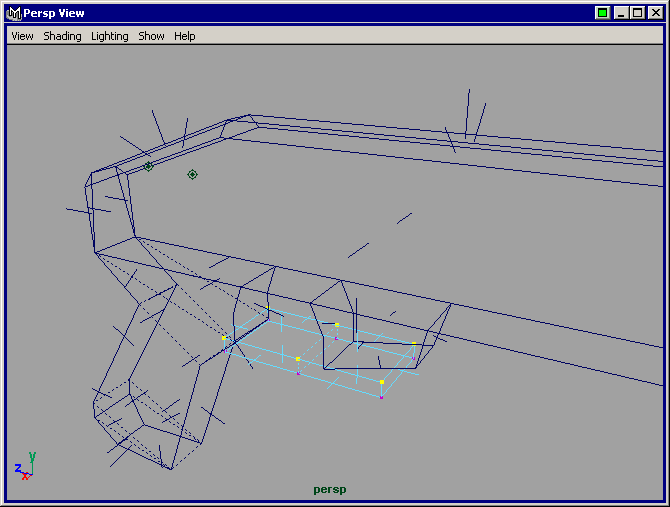Minimize the Persp View window

pyautogui.click(x=621, y=13)
